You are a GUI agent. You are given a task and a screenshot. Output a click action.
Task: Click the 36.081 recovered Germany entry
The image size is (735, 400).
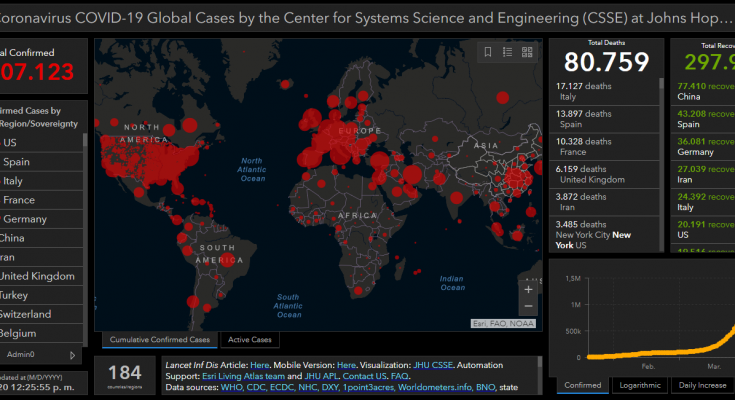click(x=703, y=147)
